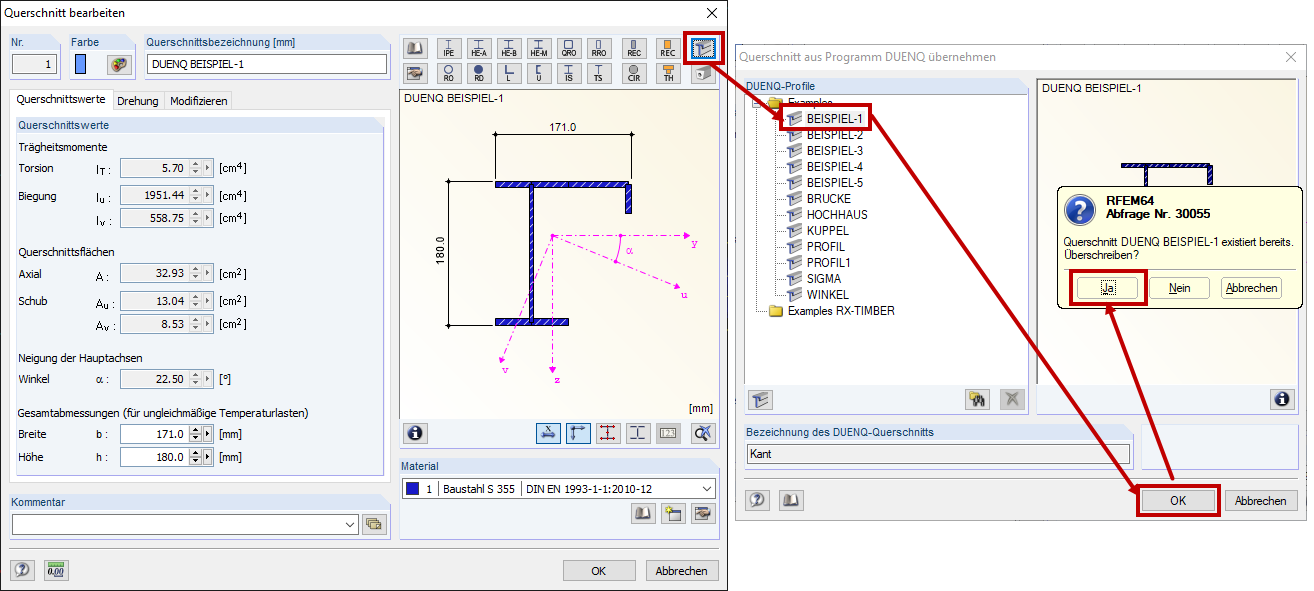Select the L angle profile button
The width and height of the screenshot is (1314, 591).
pos(510,73)
